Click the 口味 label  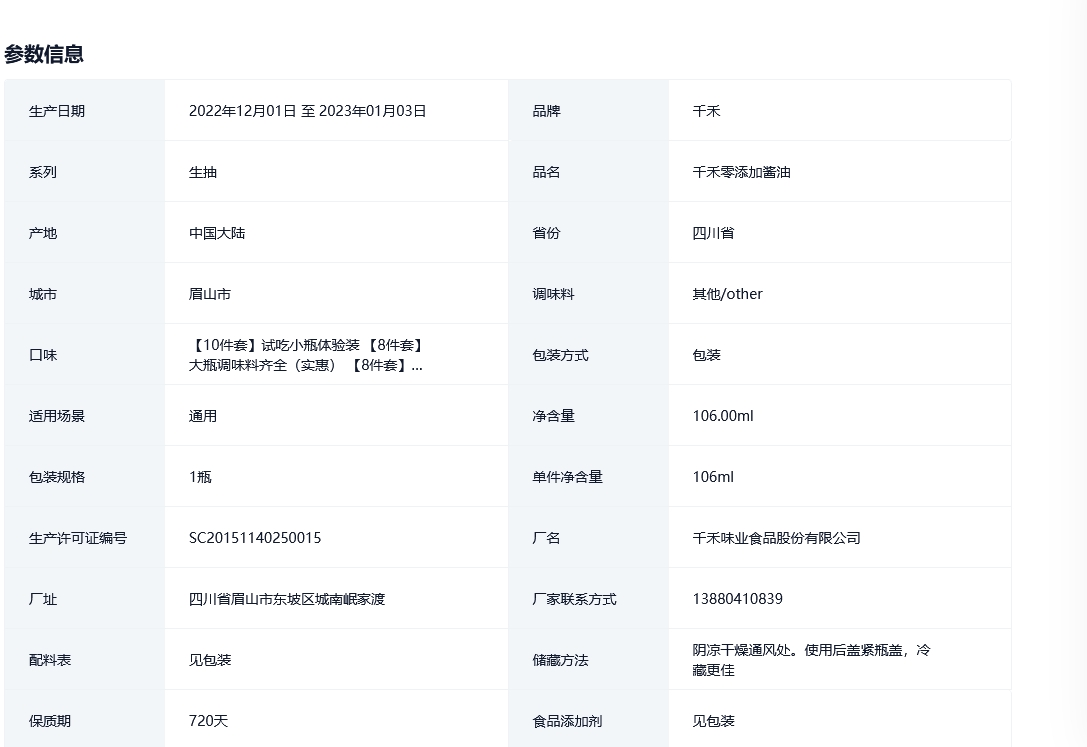coord(42,355)
